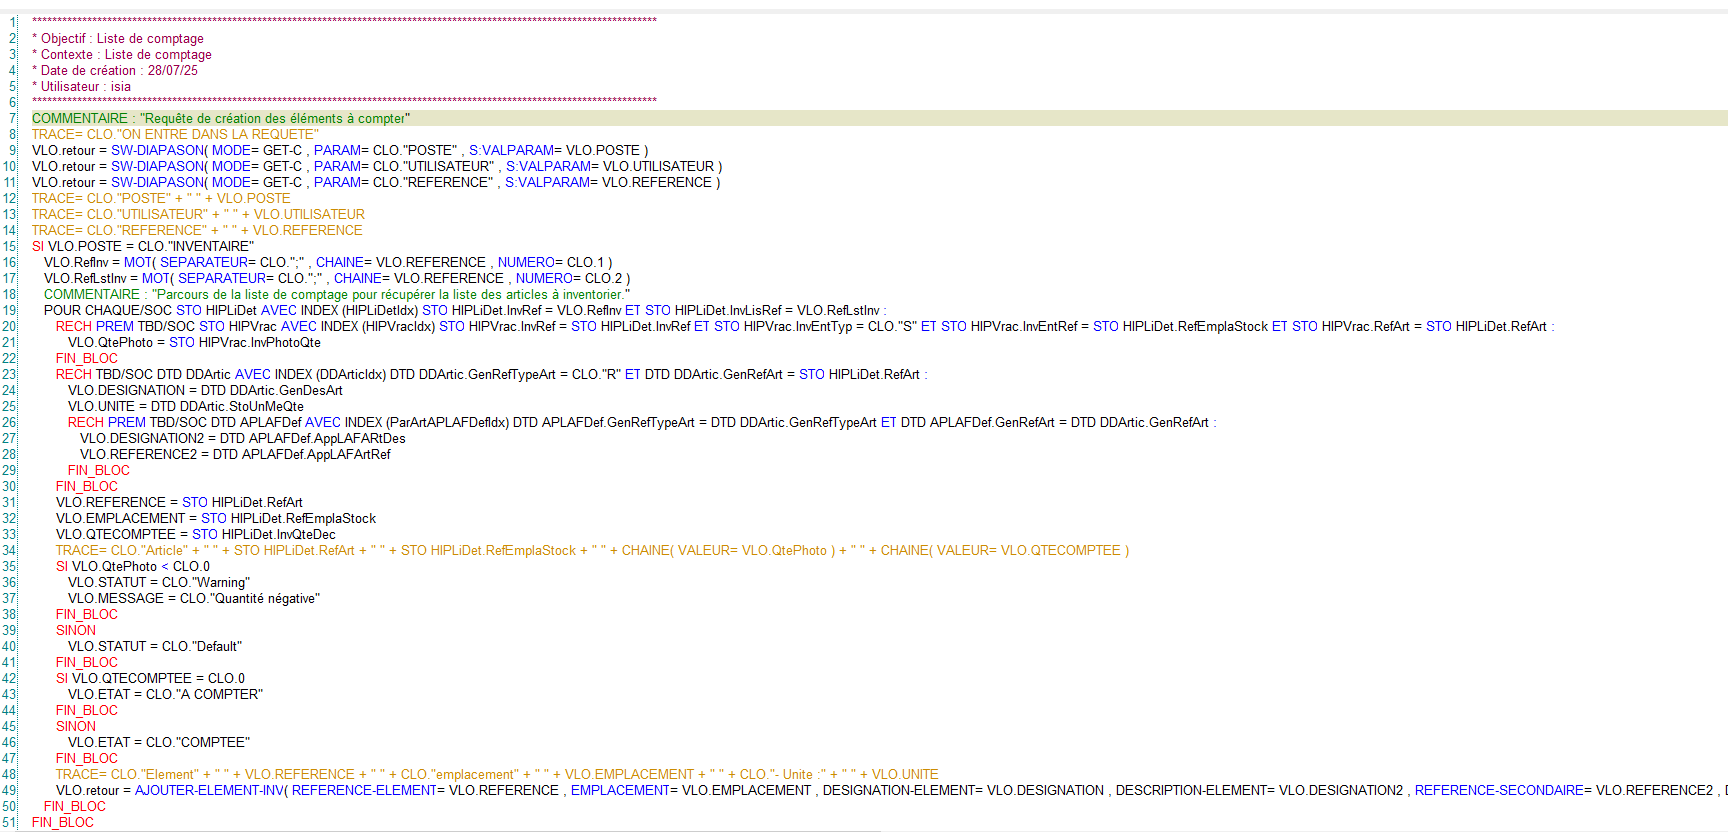Click 'VLO.STATUT = CLO."Default"' line

click(155, 646)
